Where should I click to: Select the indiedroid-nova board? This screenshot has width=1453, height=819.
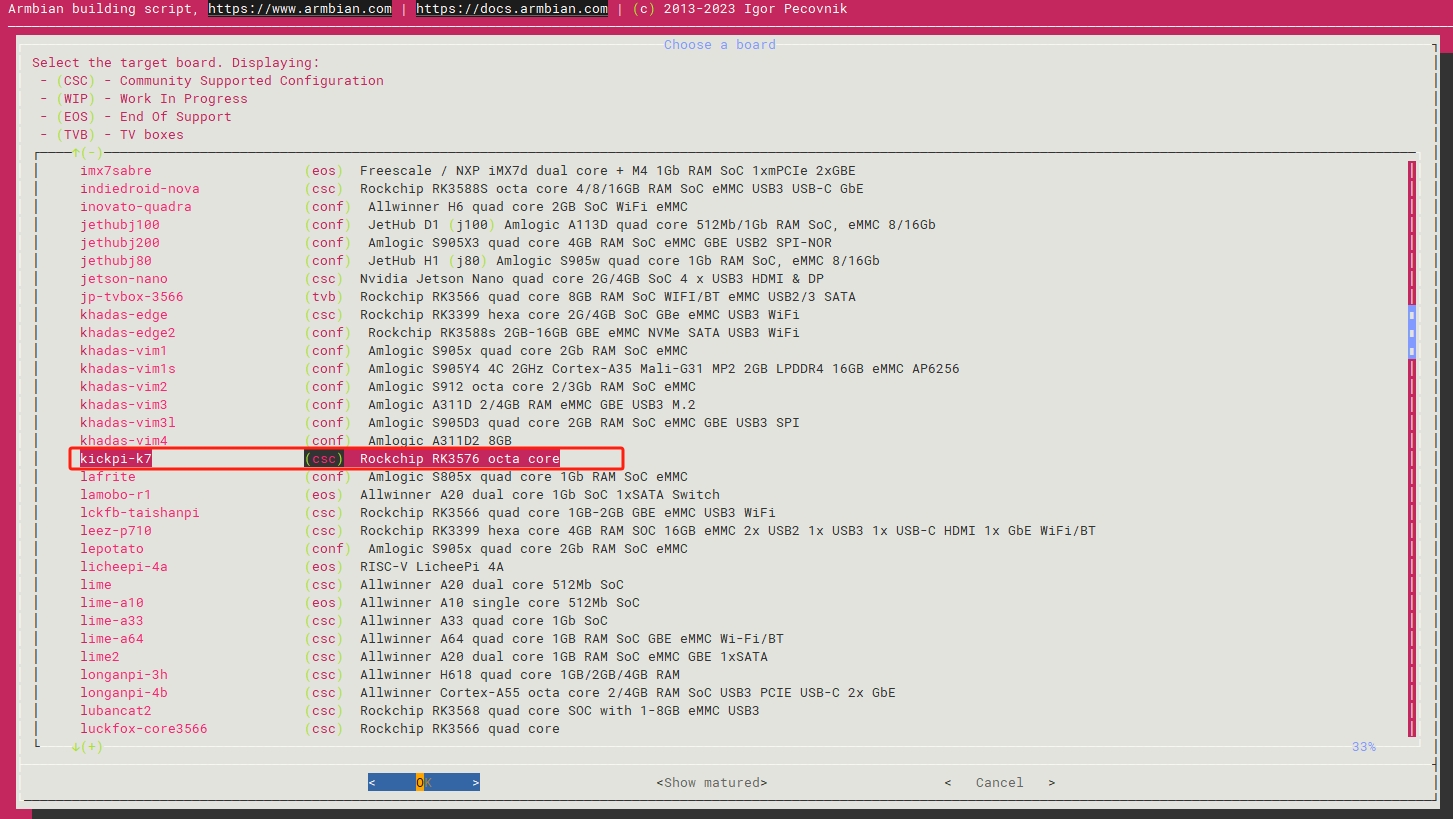coord(139,189)
